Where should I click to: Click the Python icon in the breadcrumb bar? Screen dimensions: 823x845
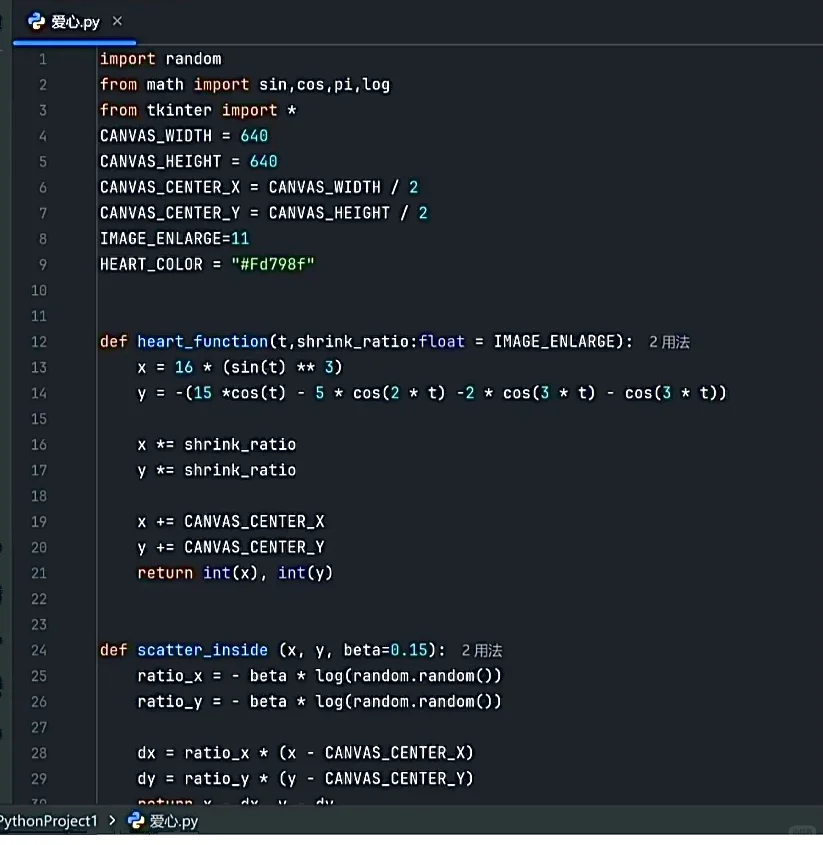tap(136, 820)
